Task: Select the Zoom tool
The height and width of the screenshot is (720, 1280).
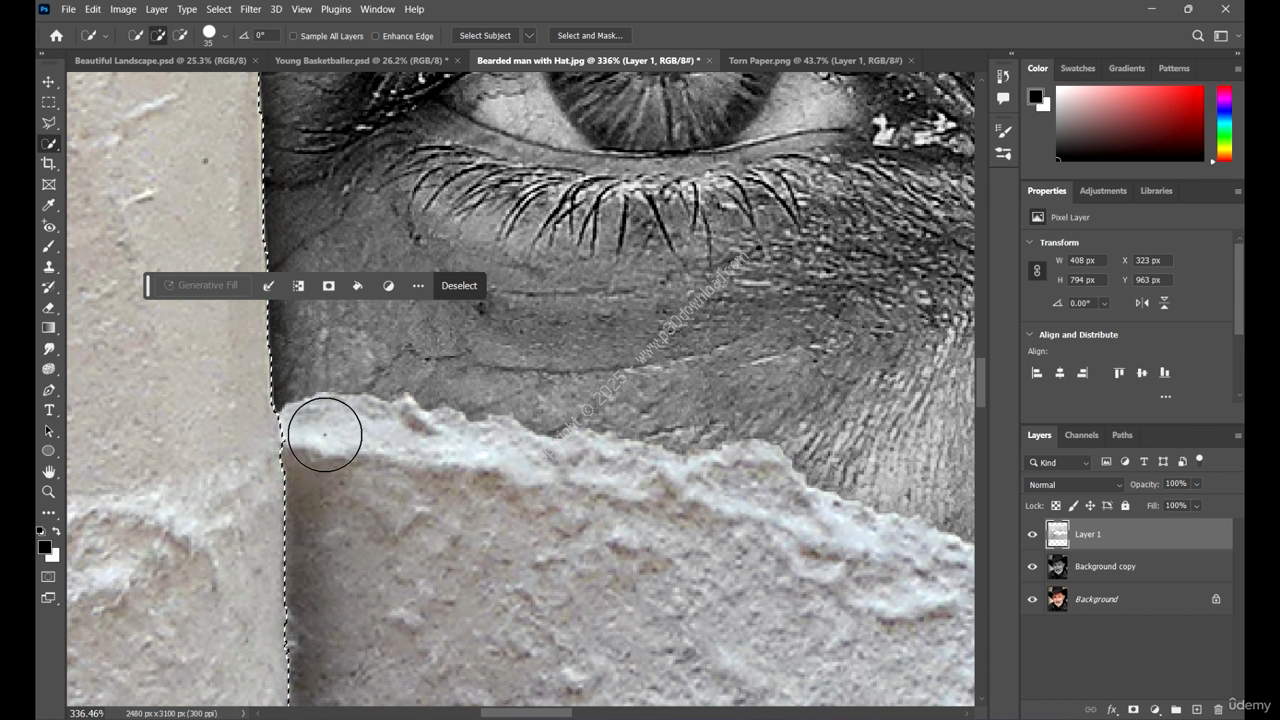Action: (x=48, y=492)
